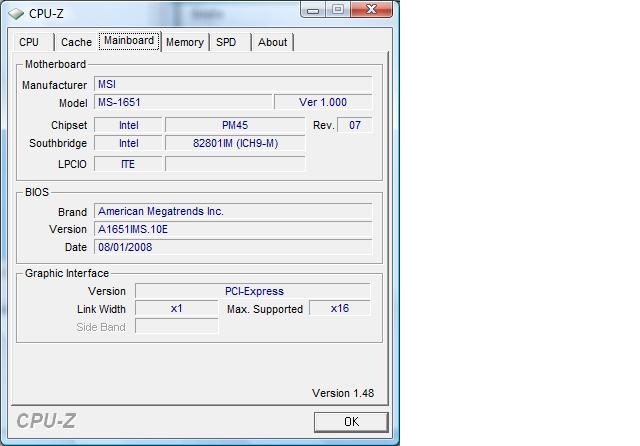Select the PCI-Express version field
Image resolution: width=640 pixels, height=446 pixels.
253,291
